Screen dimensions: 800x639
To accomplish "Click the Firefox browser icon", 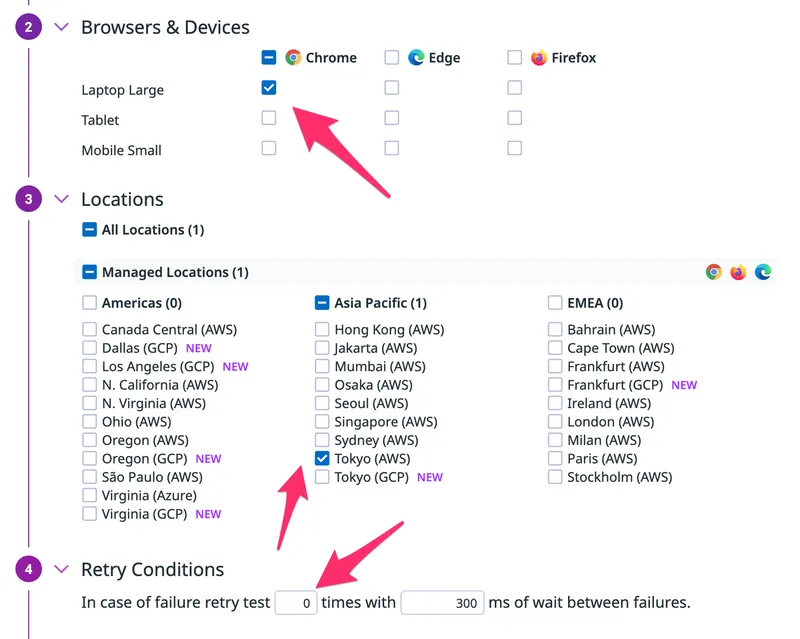I will [x=539, y=58].
